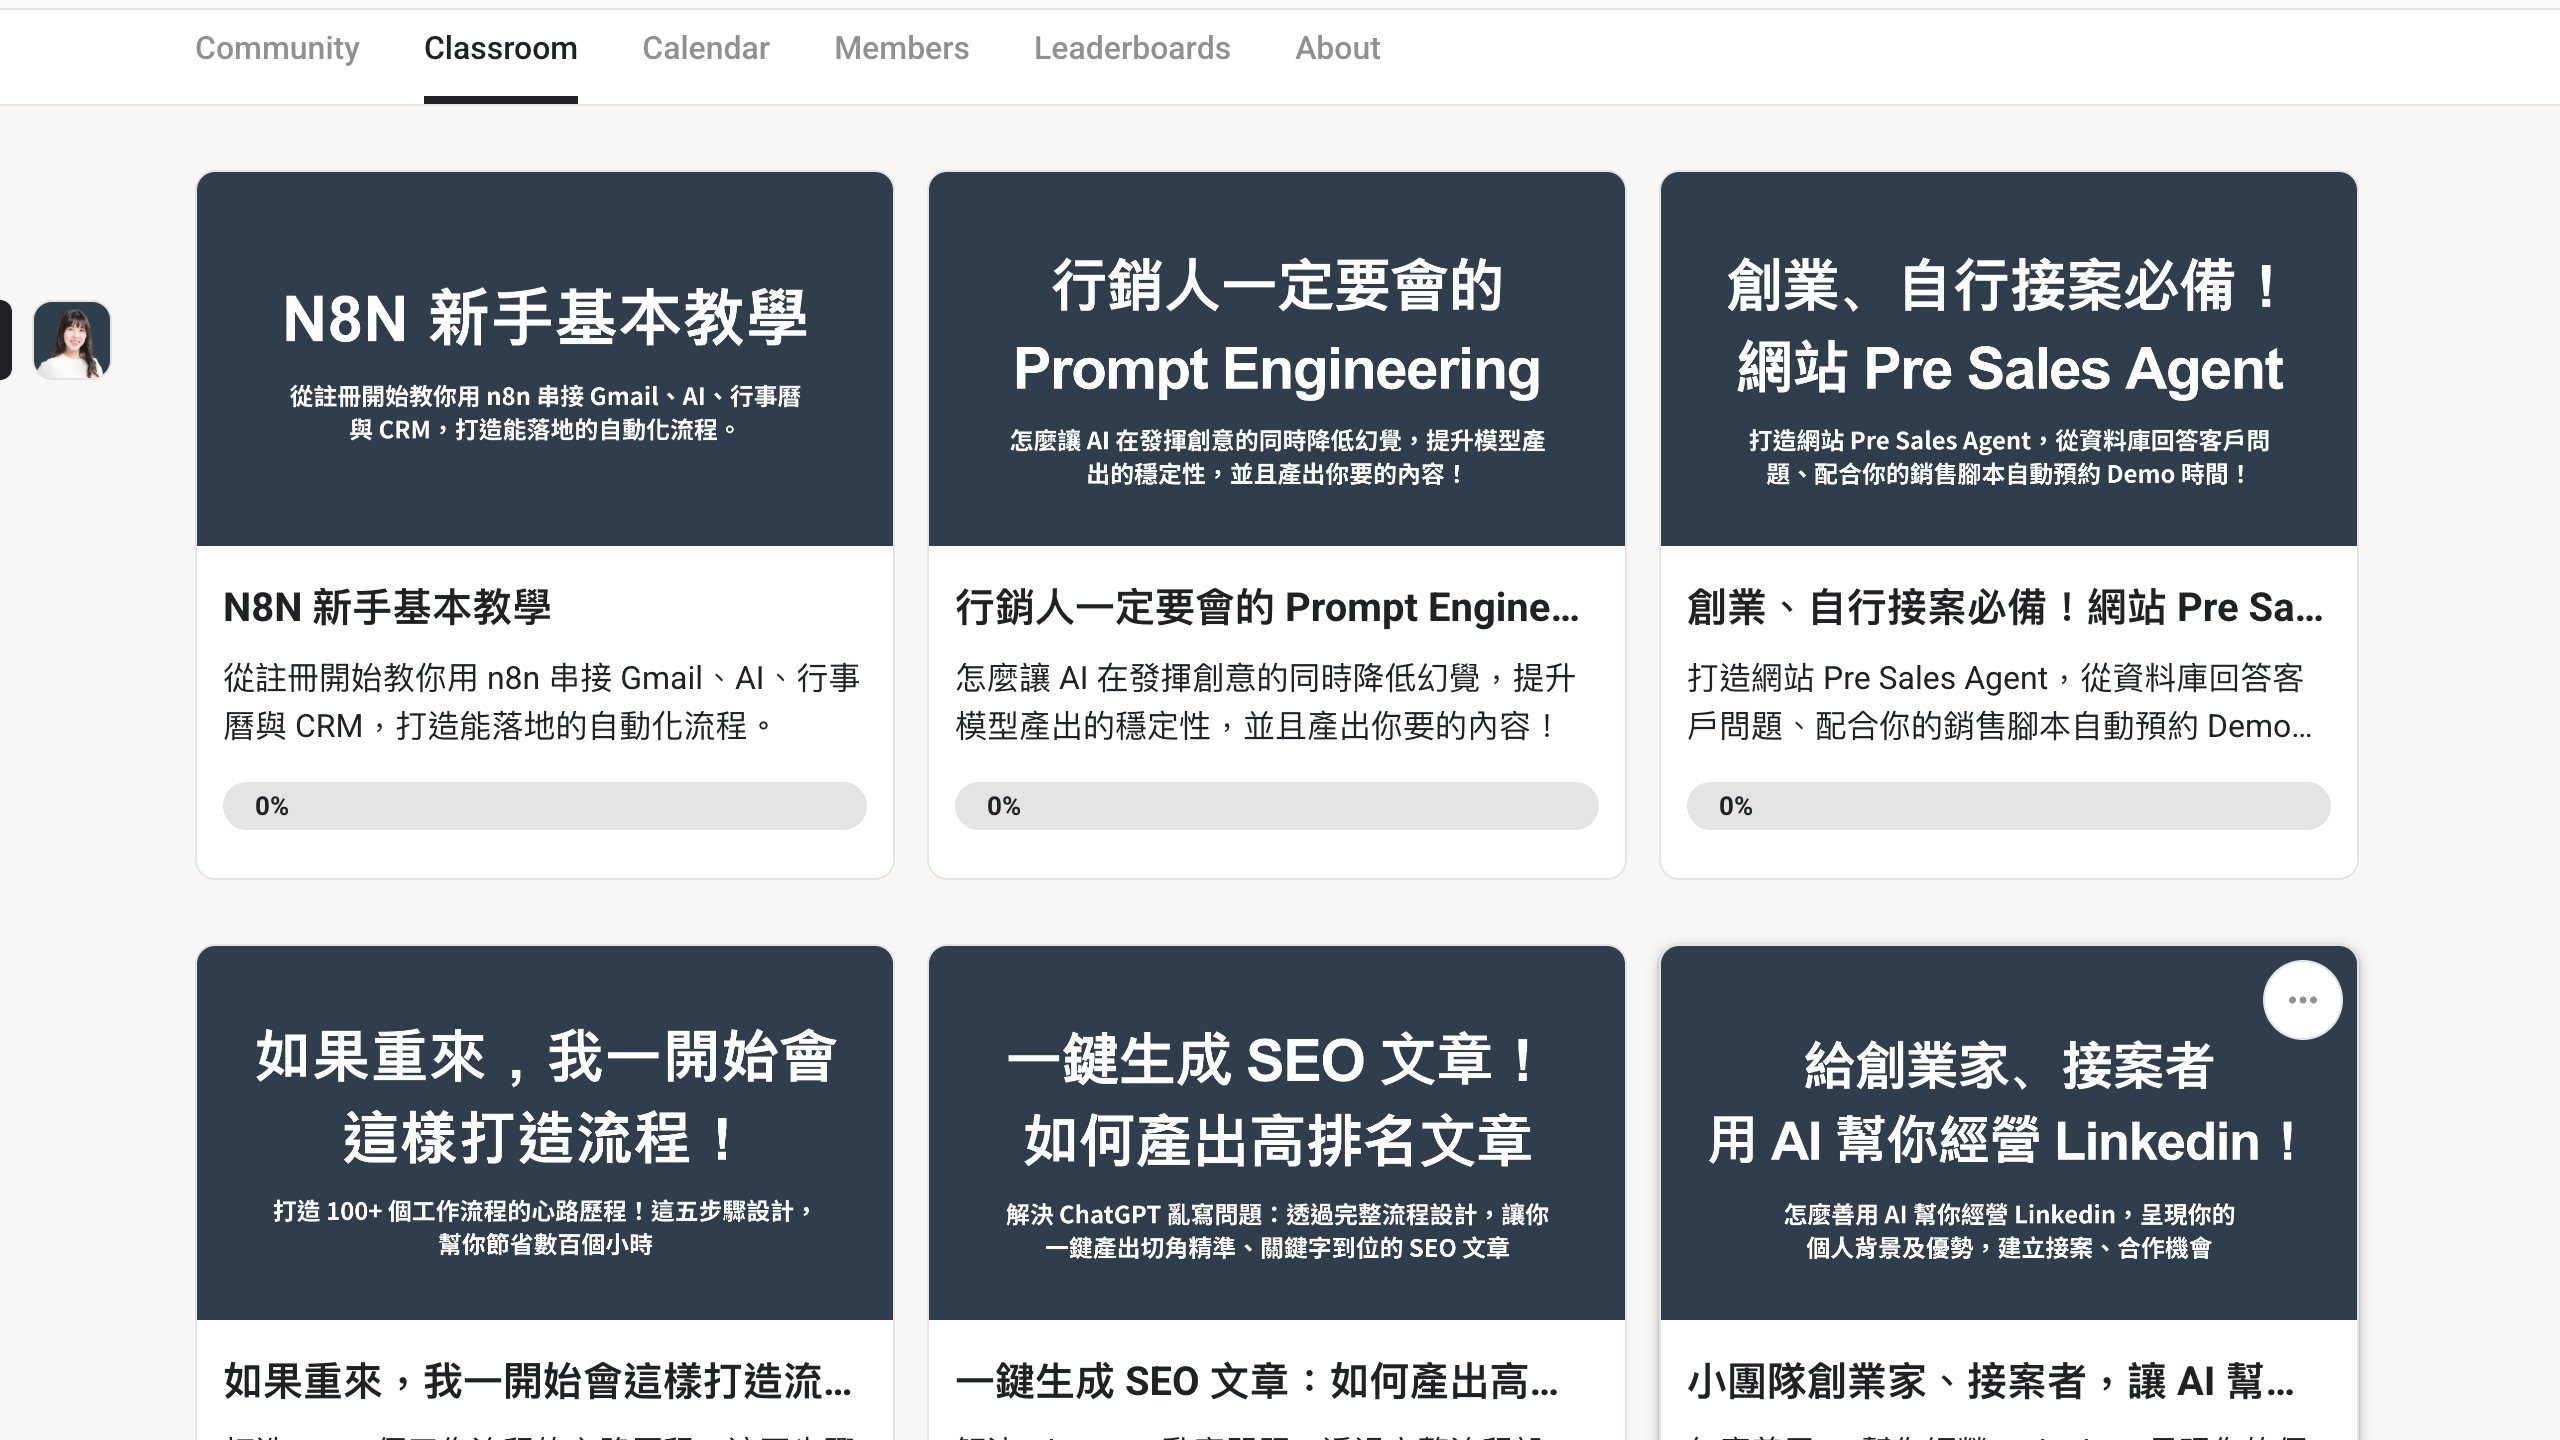
Task: Open the Leaderboards tab
Action: (x=1131, y=48)
